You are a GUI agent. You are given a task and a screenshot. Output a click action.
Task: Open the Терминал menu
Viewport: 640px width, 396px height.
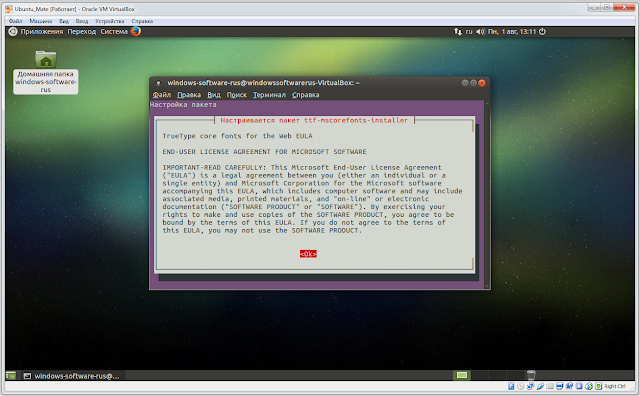click(x=269, y=95)
